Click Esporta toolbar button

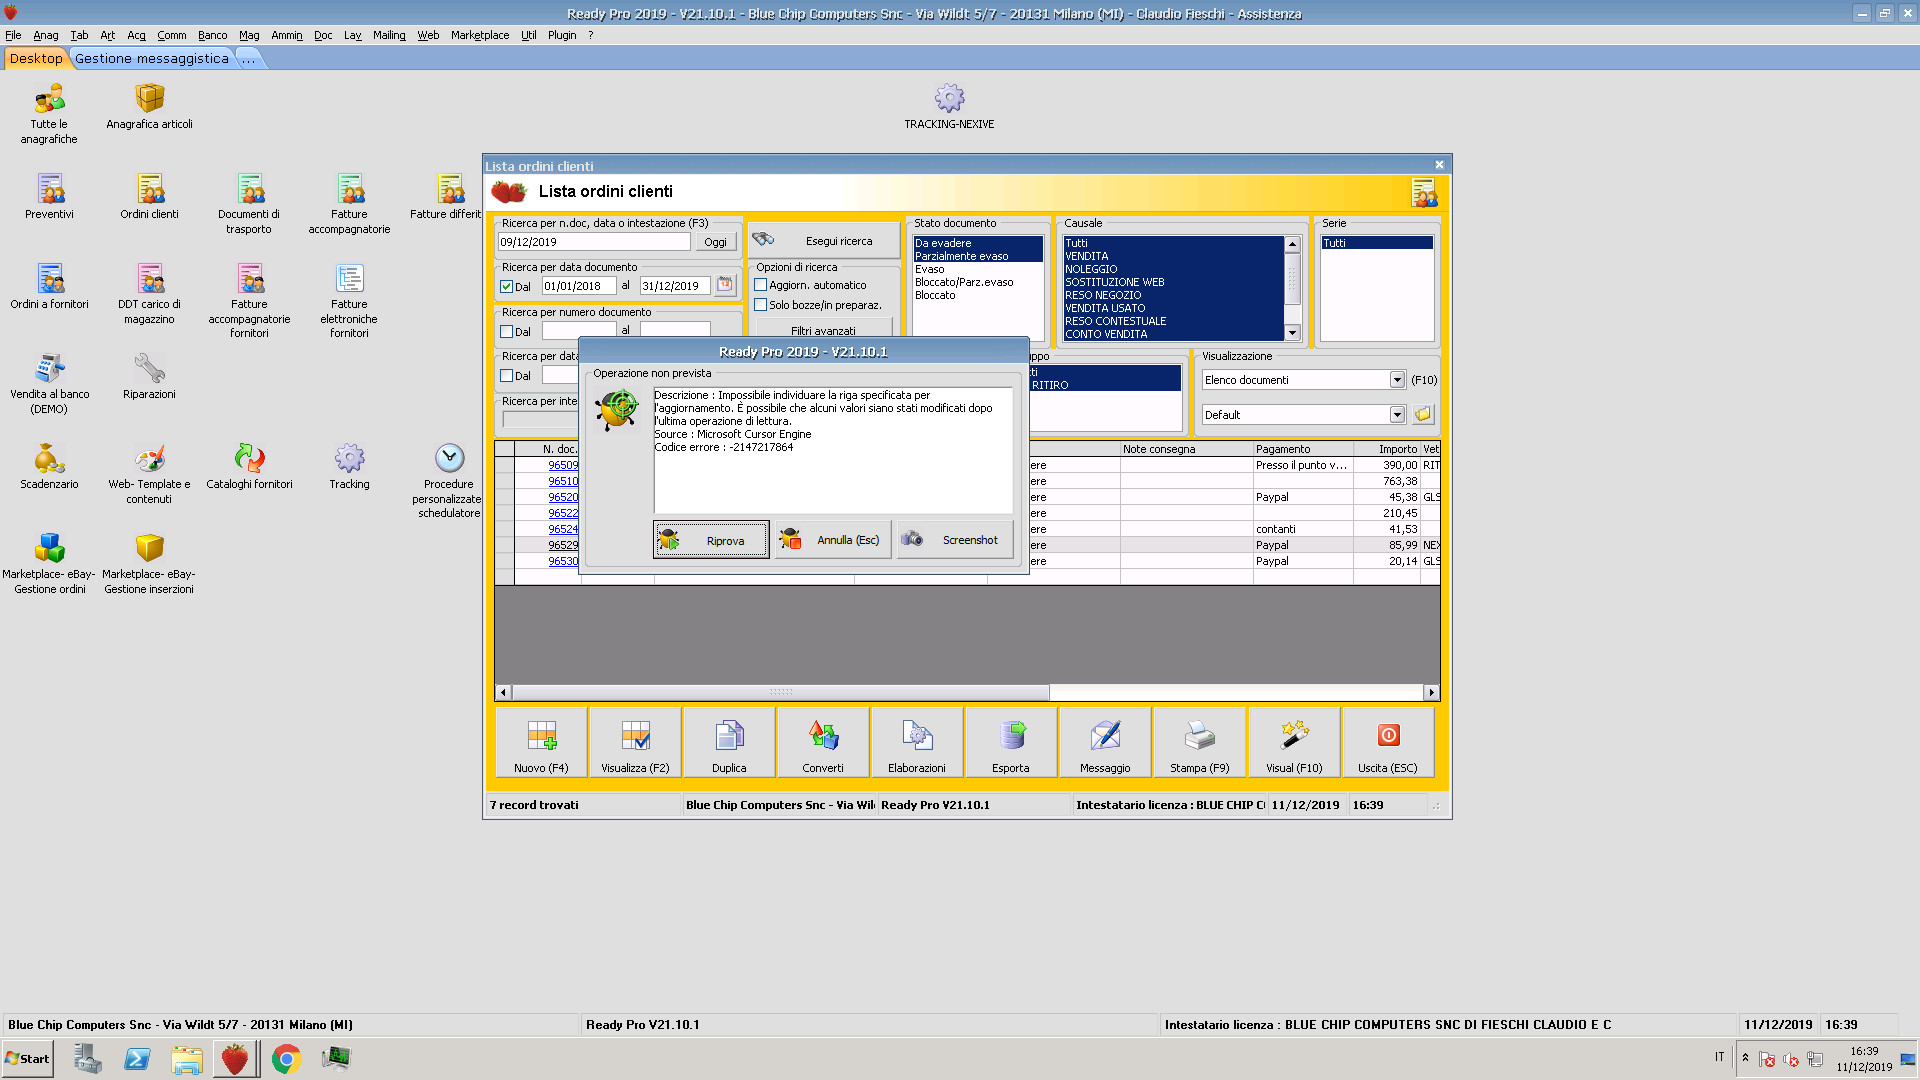(x=1011, y=743)
